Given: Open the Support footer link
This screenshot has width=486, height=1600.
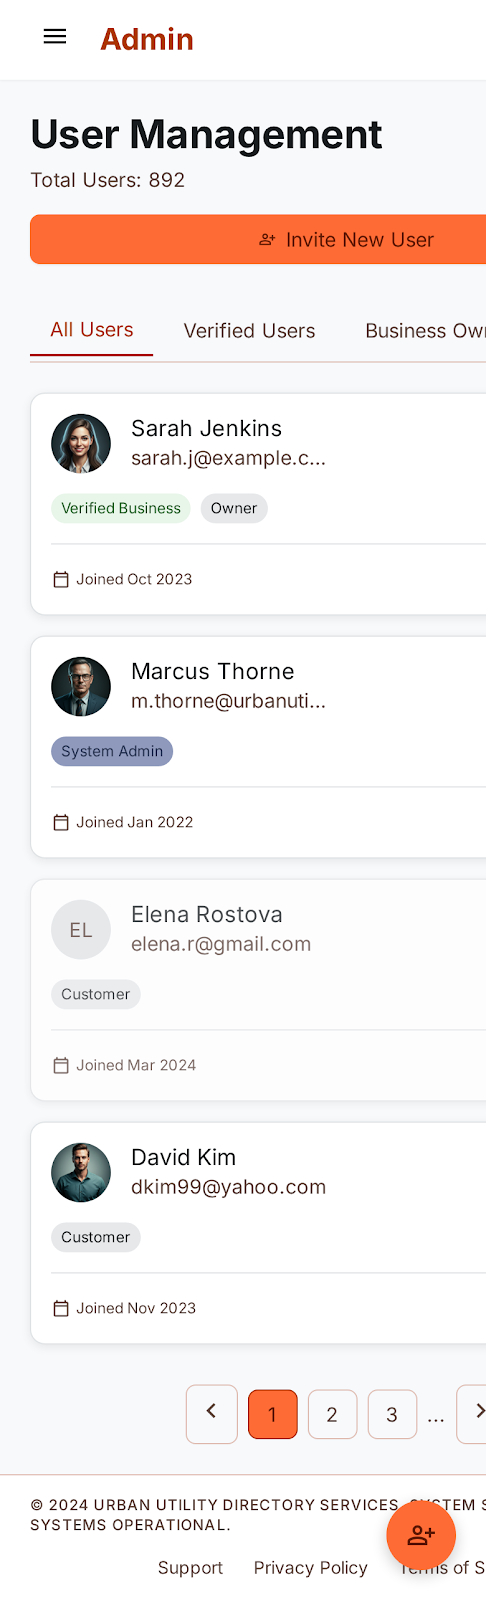Looking at the screenshot, I should (190, 1568).
